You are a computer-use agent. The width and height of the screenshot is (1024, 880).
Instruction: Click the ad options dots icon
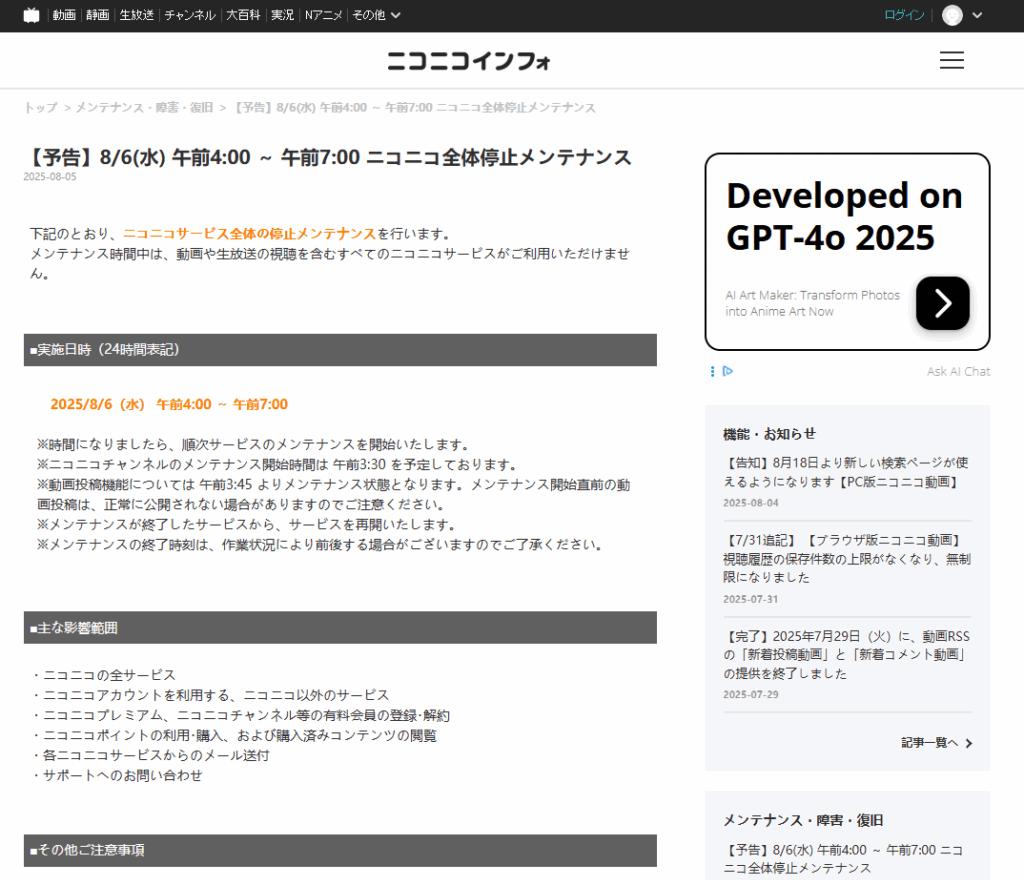click(712, 371)
